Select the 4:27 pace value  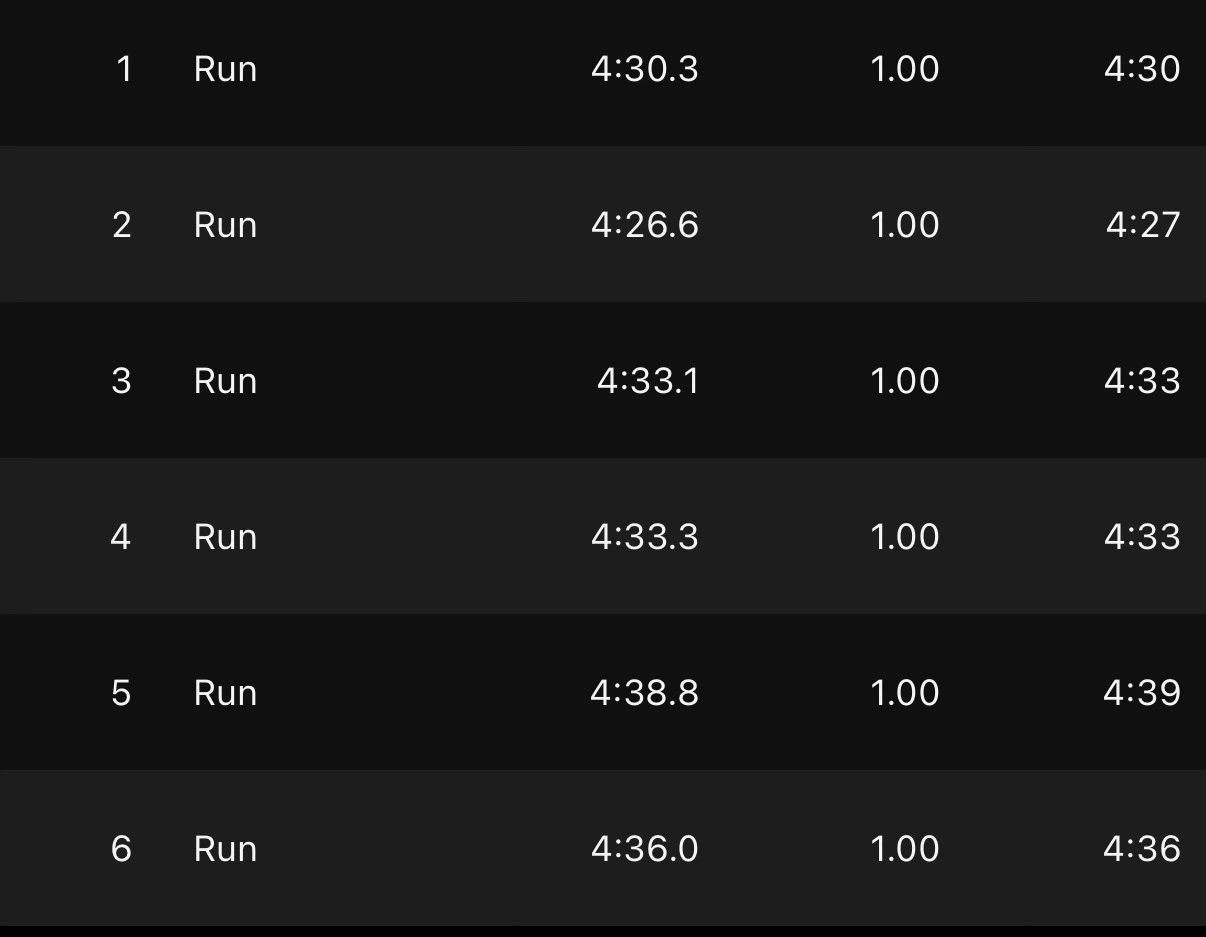click(1143, 225)
